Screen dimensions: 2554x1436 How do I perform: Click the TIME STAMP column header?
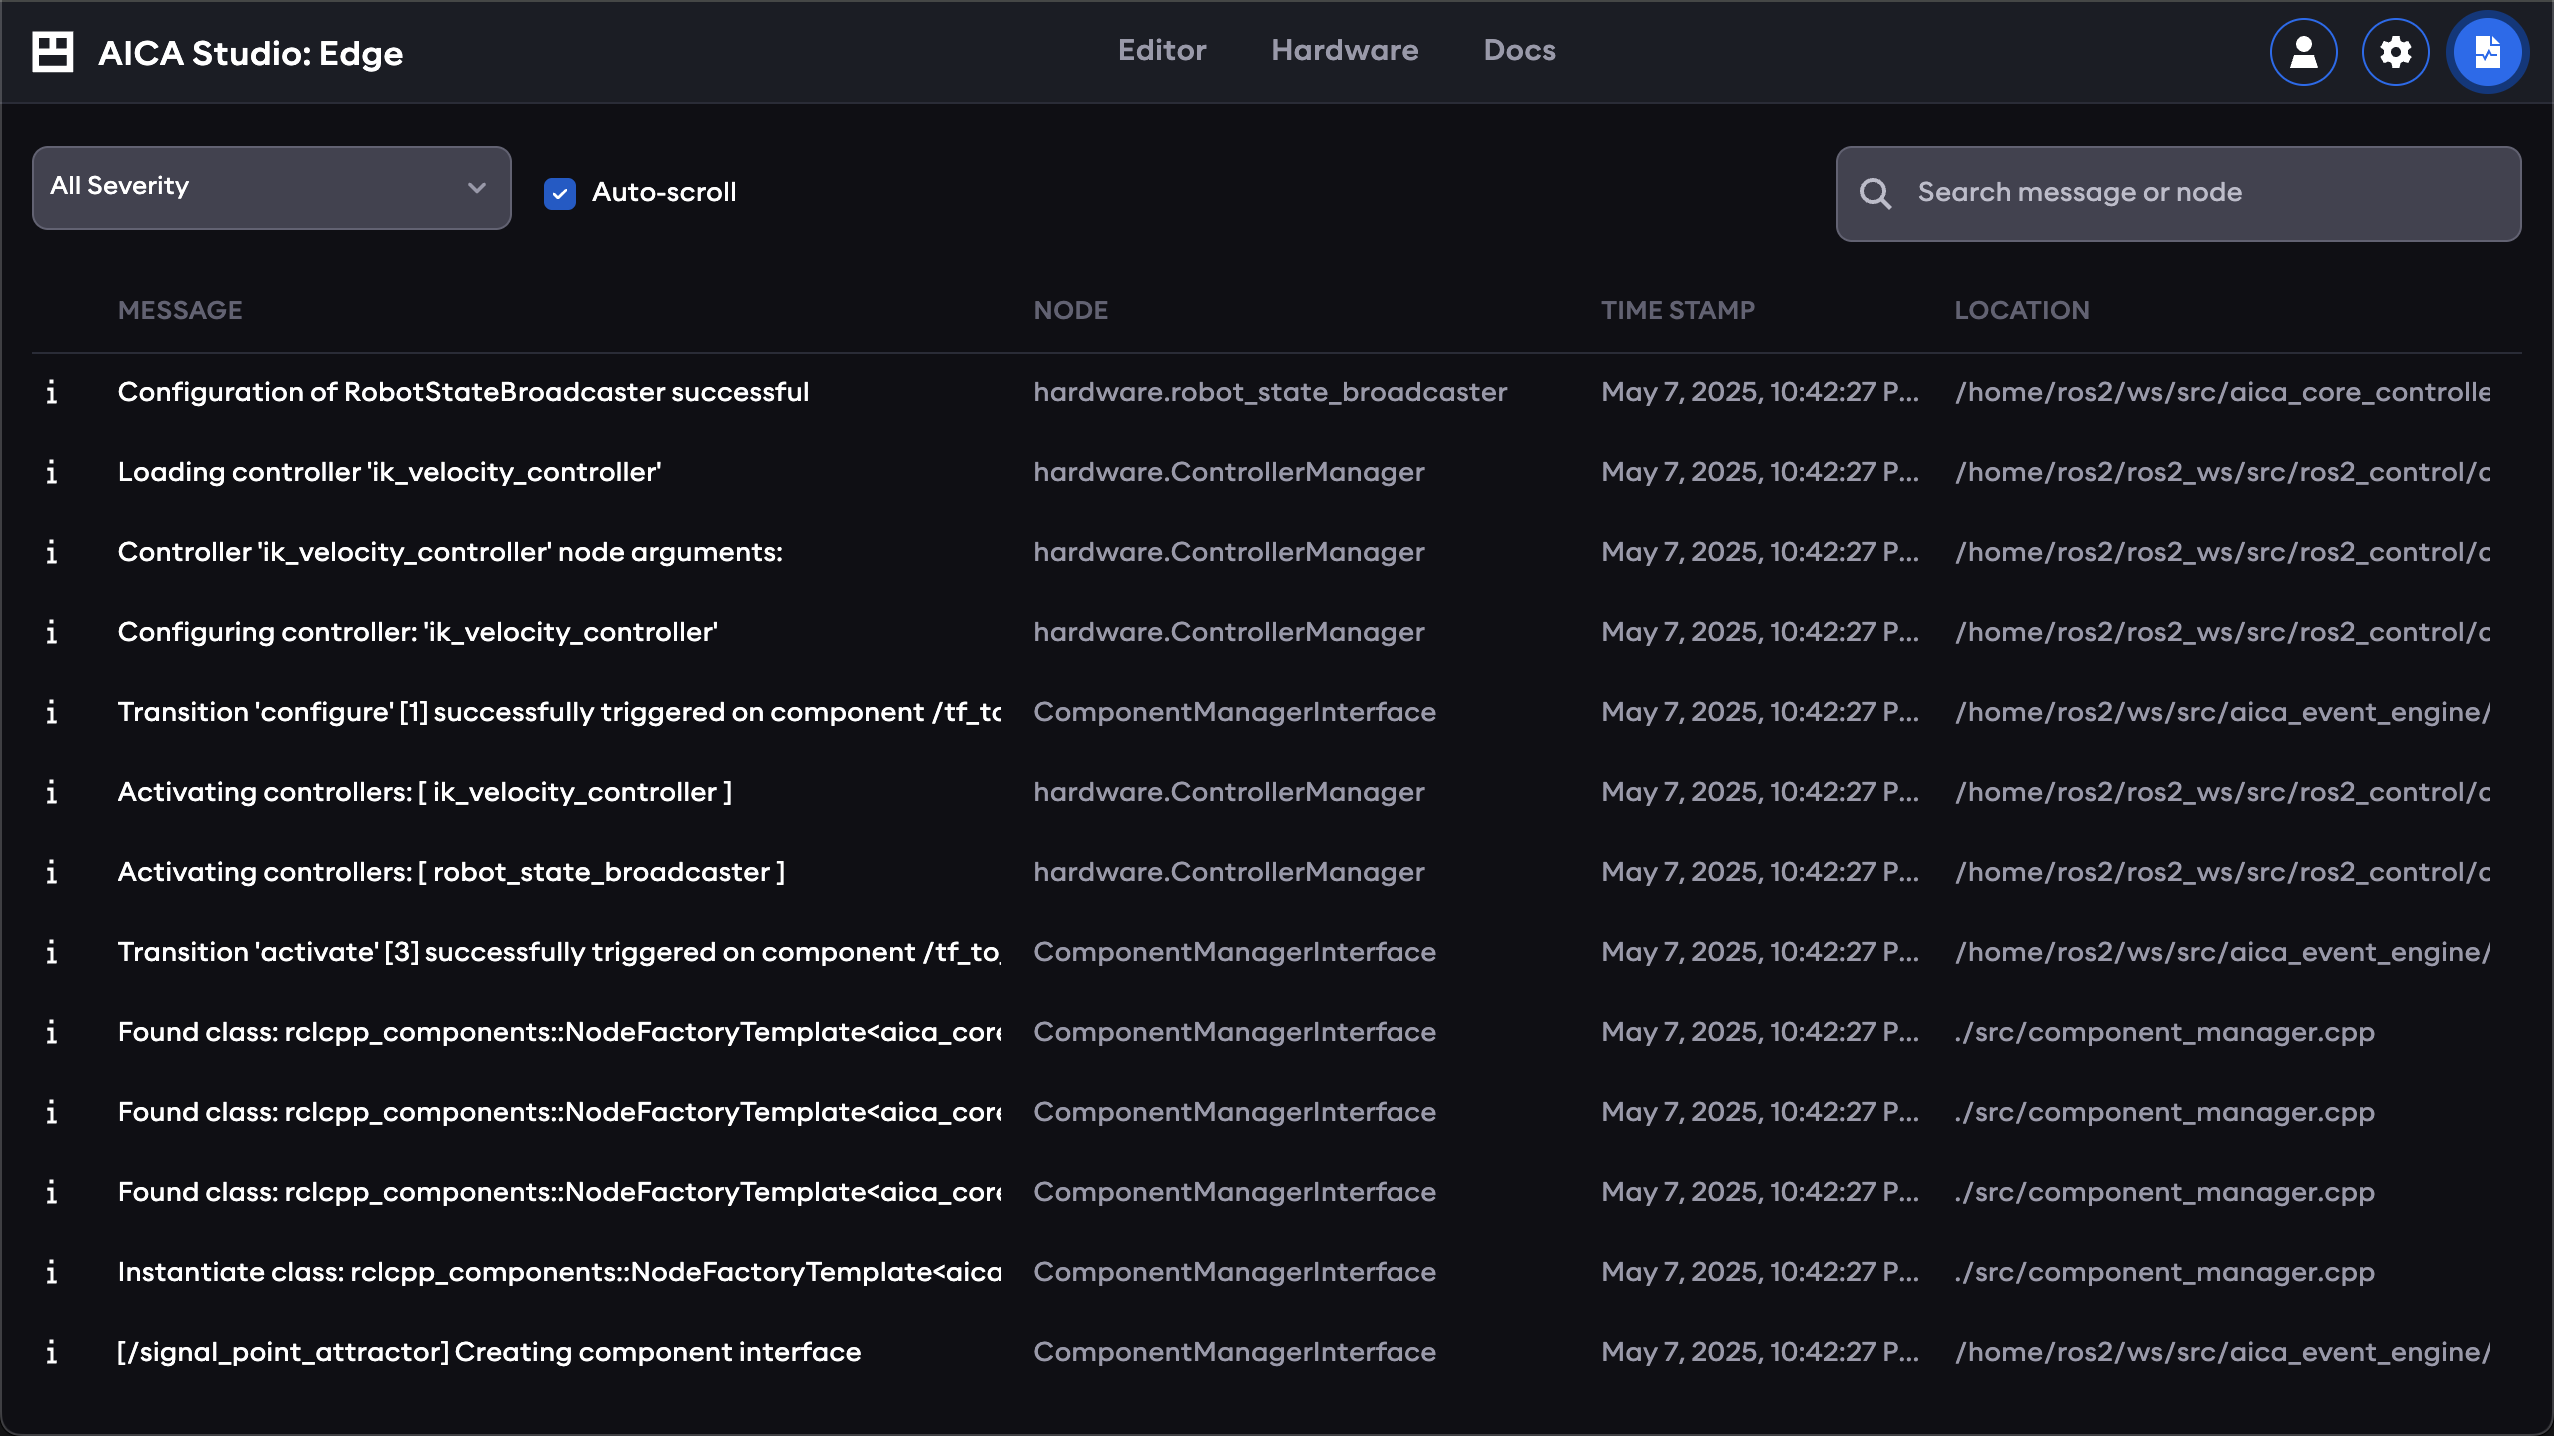1678,310
